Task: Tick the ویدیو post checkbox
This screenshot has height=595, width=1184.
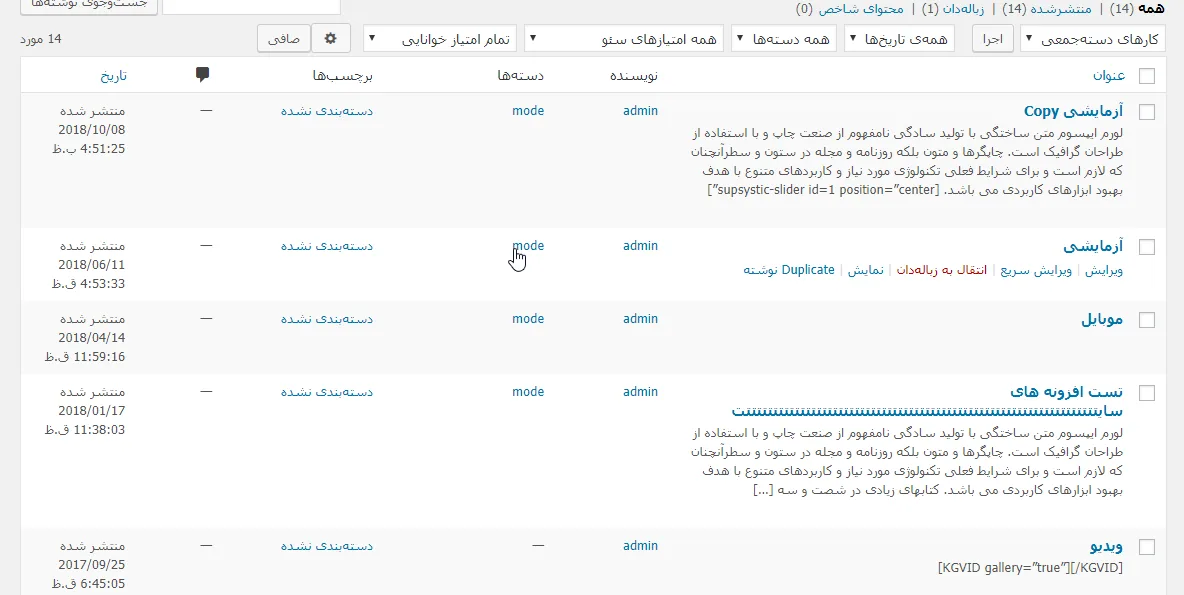Action: click(1146, 547)
